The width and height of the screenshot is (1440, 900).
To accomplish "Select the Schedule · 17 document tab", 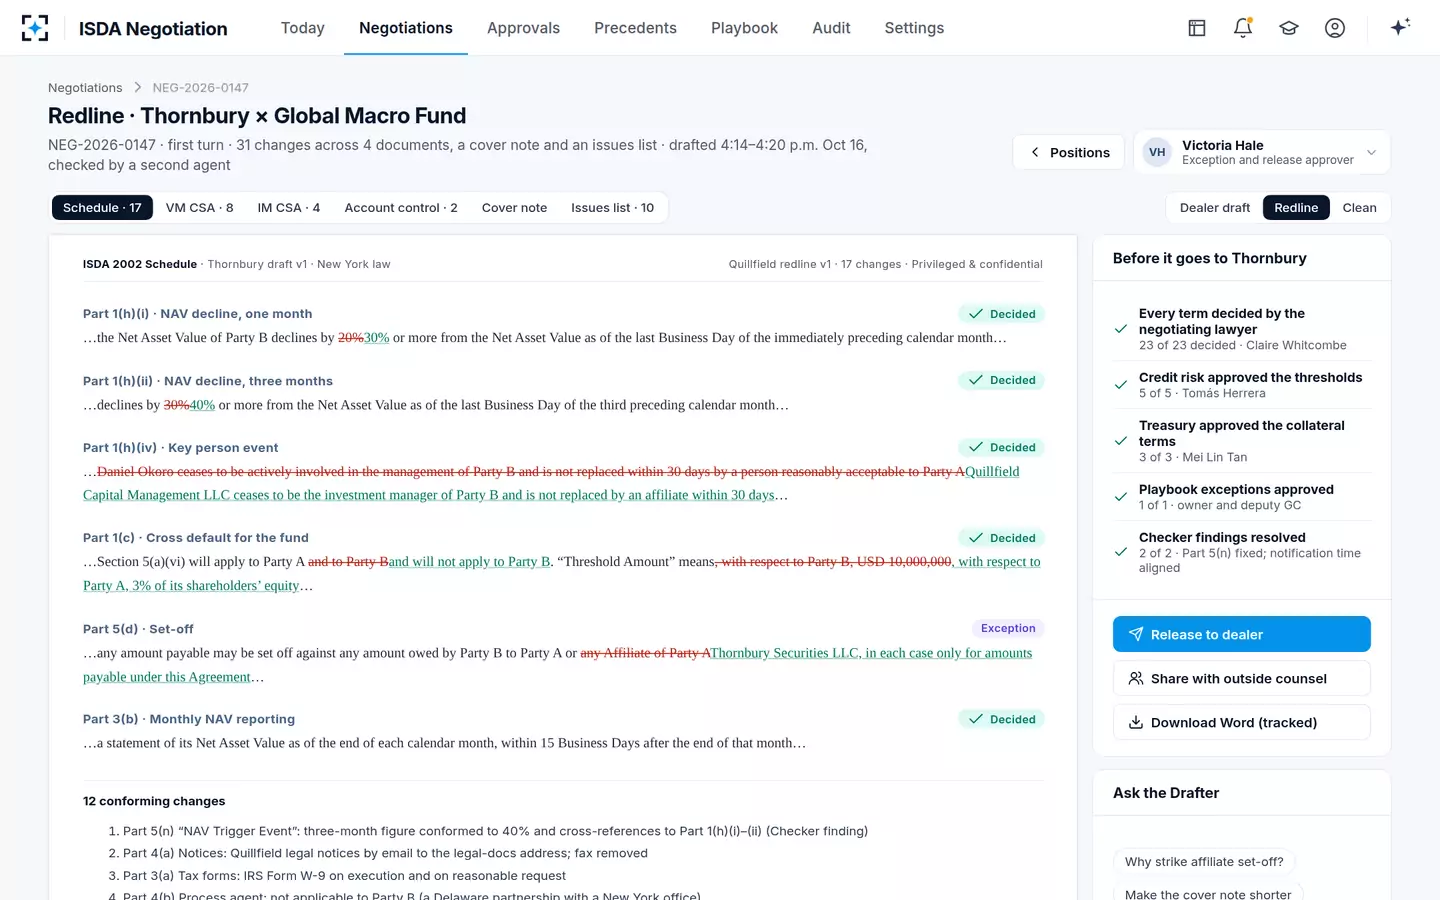I will coord(102,208).
